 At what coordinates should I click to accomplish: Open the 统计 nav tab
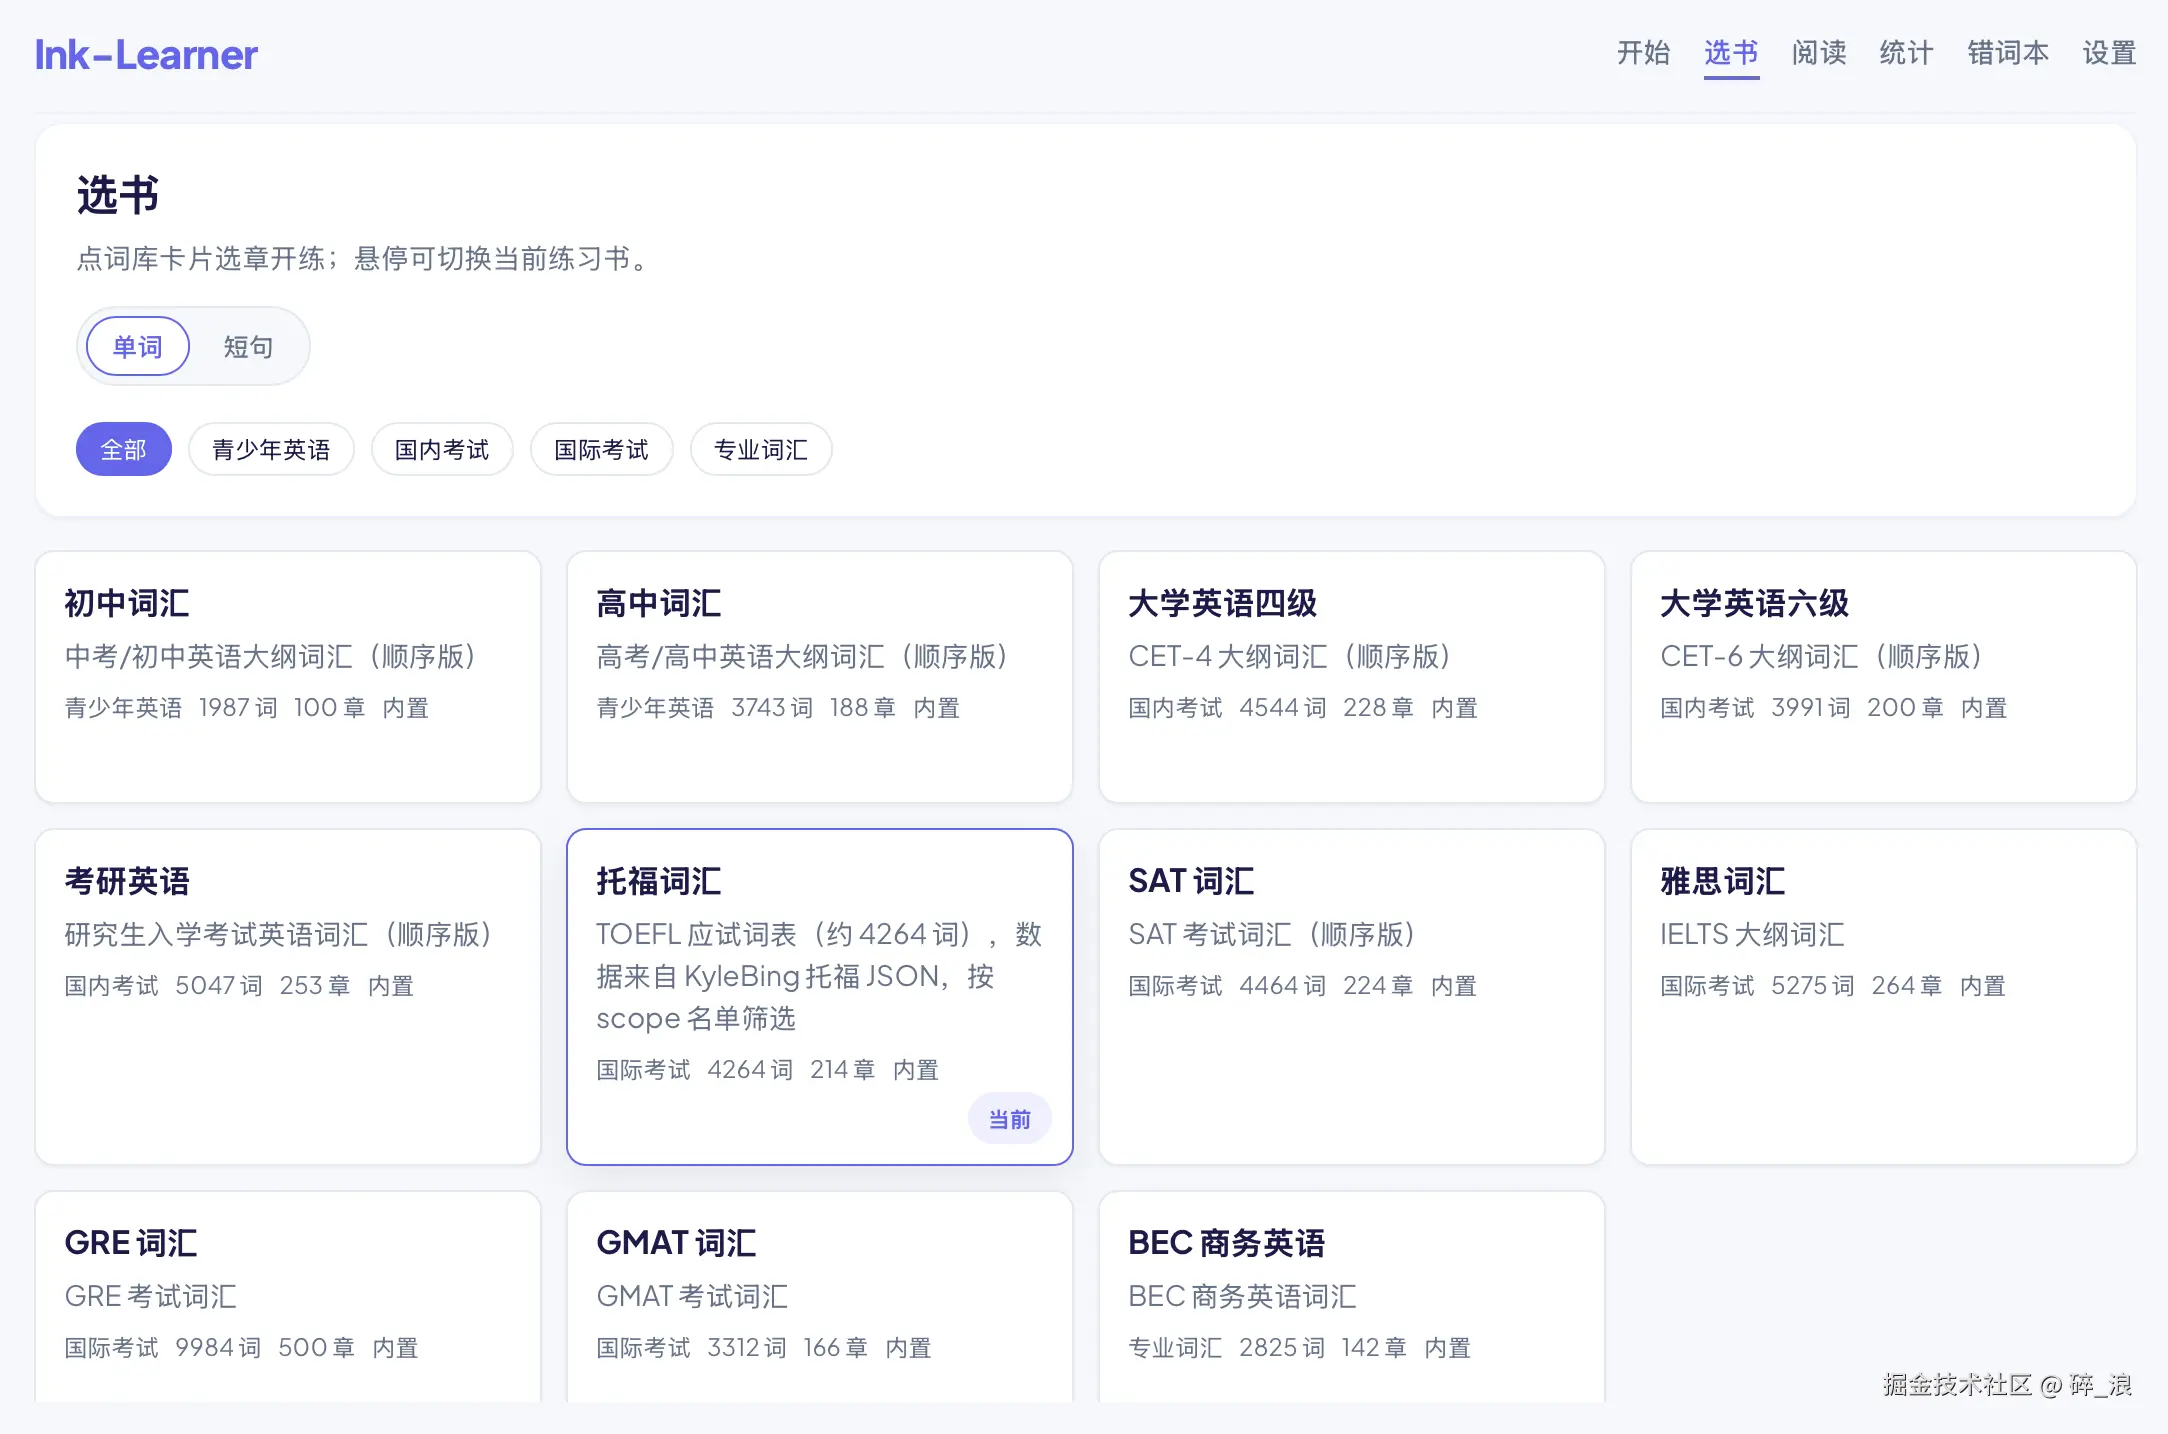pos(1906,53)
